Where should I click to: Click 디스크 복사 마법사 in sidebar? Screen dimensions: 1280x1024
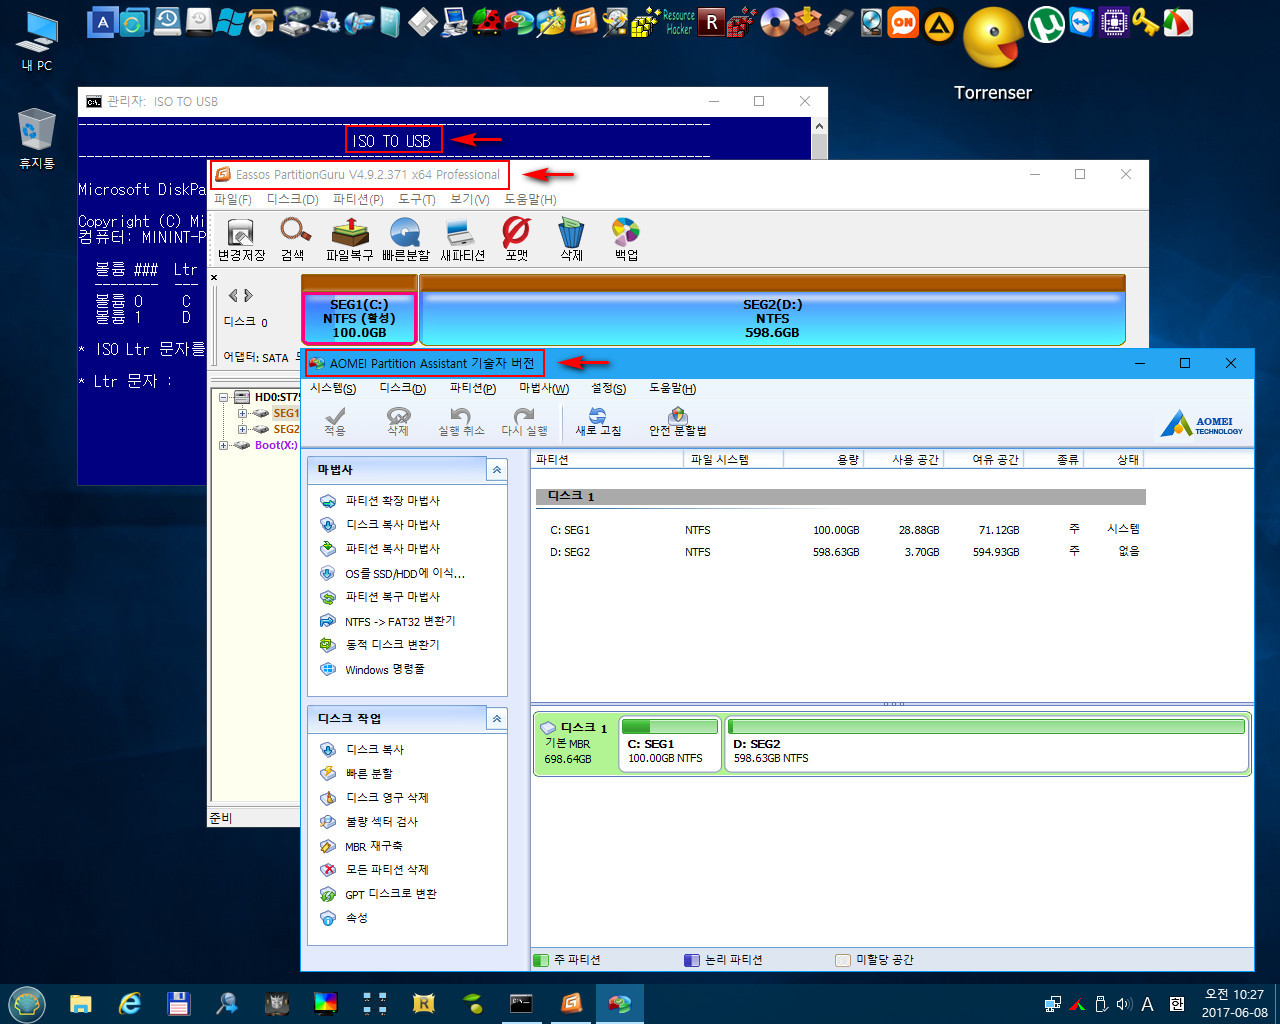pyautogui.click(x=393, y=525)
